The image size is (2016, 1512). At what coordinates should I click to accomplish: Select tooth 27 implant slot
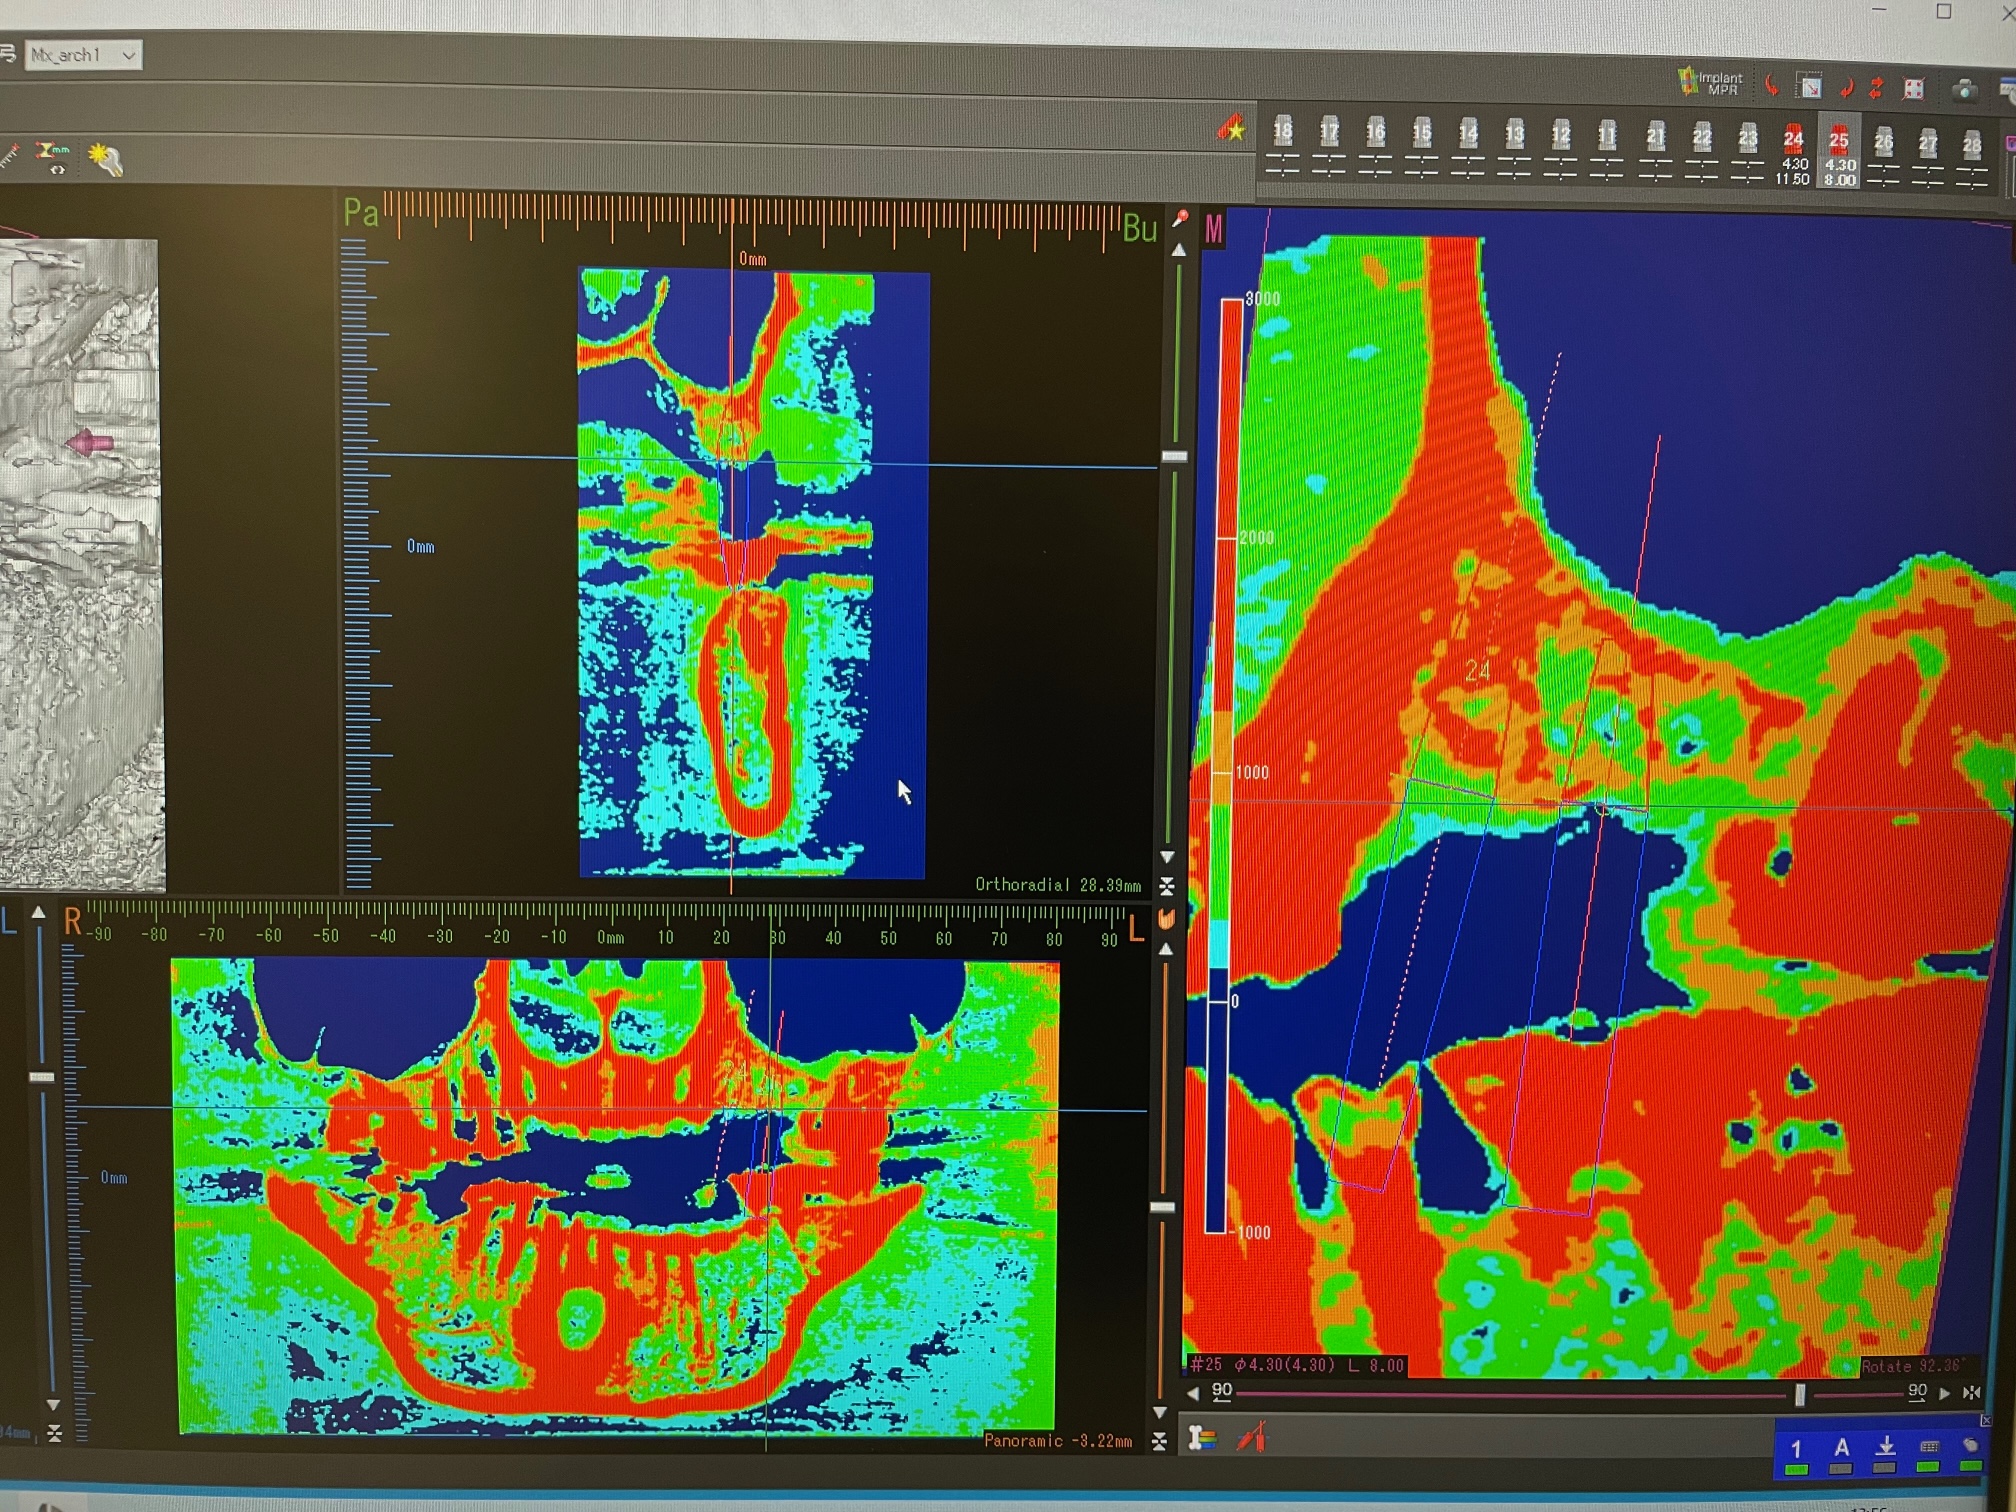pos(1928,158)
